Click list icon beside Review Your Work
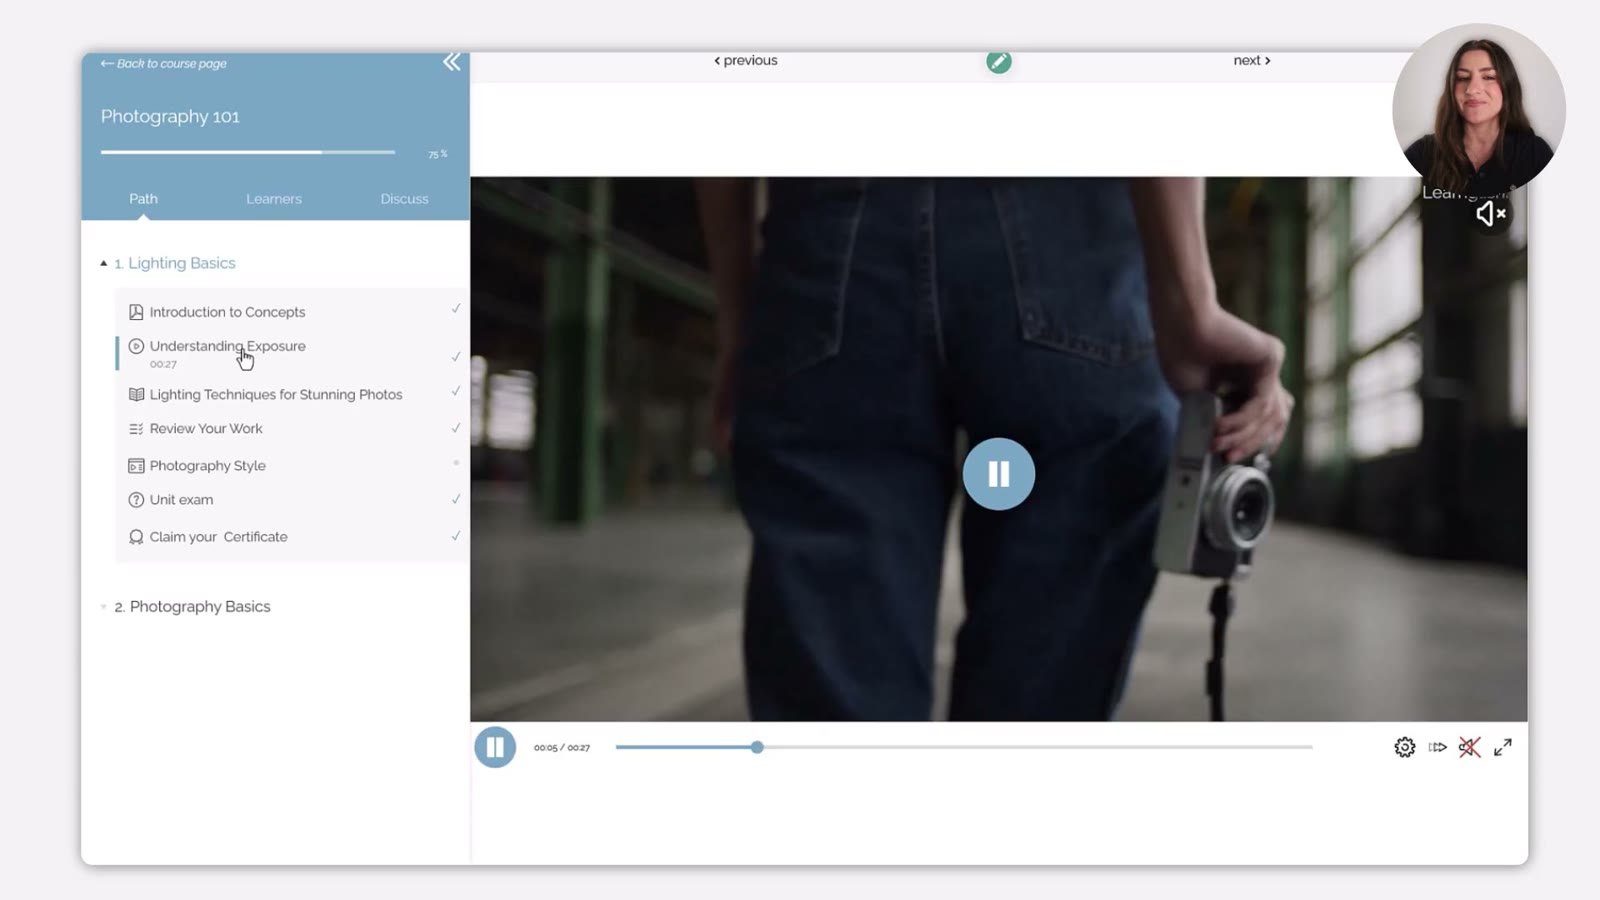 point(136,428)
